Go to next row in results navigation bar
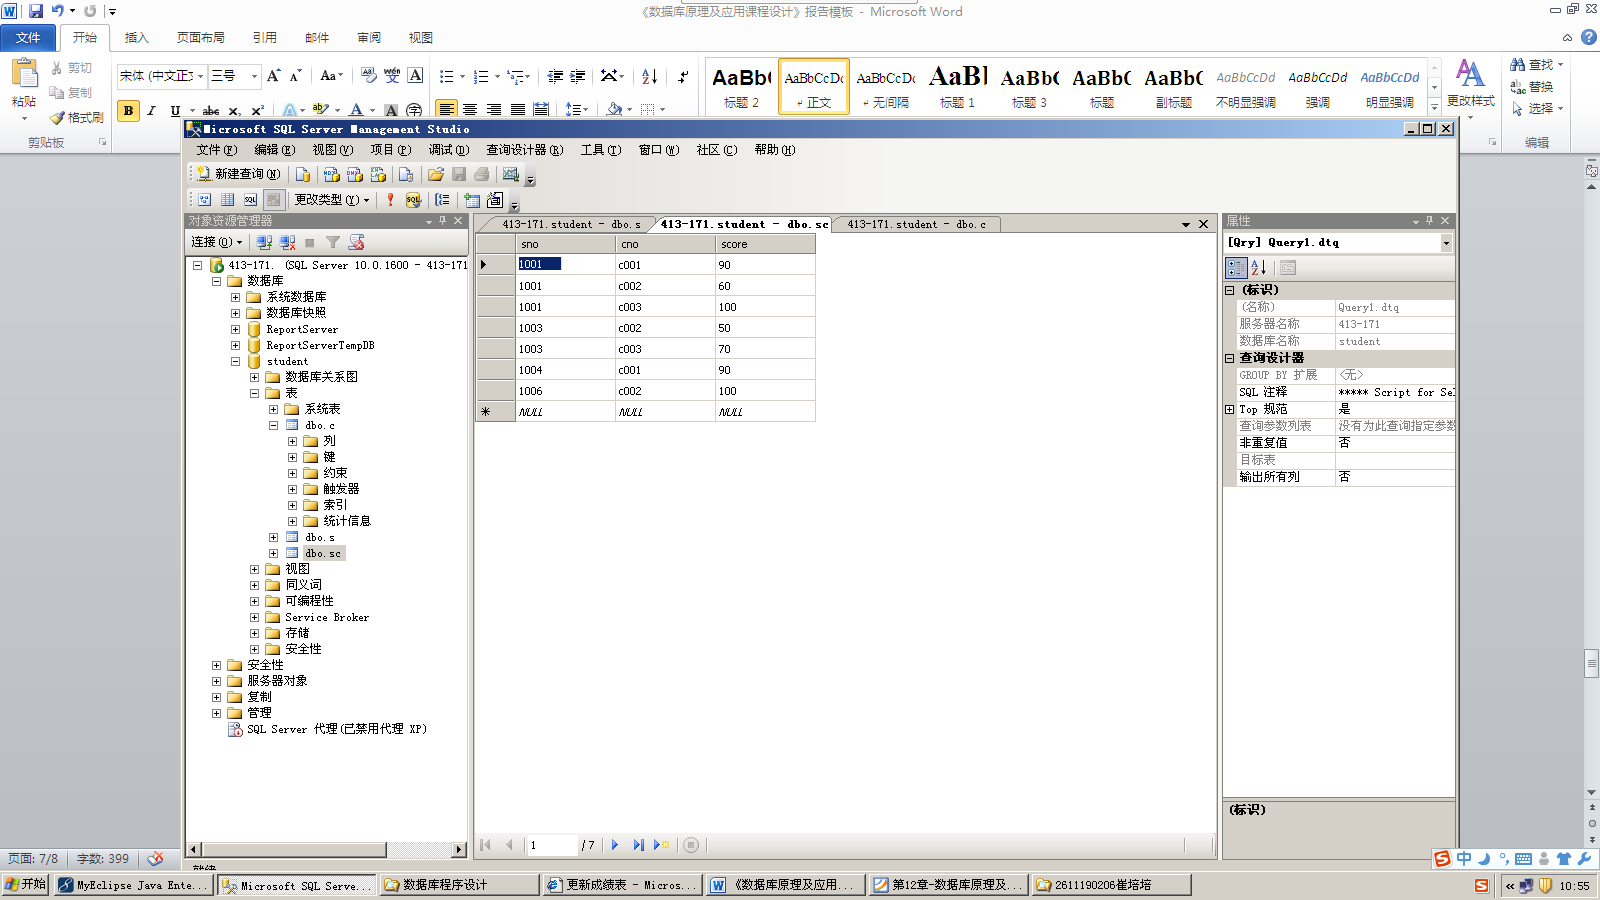1600x900 pixels. (x=615, y=845)
